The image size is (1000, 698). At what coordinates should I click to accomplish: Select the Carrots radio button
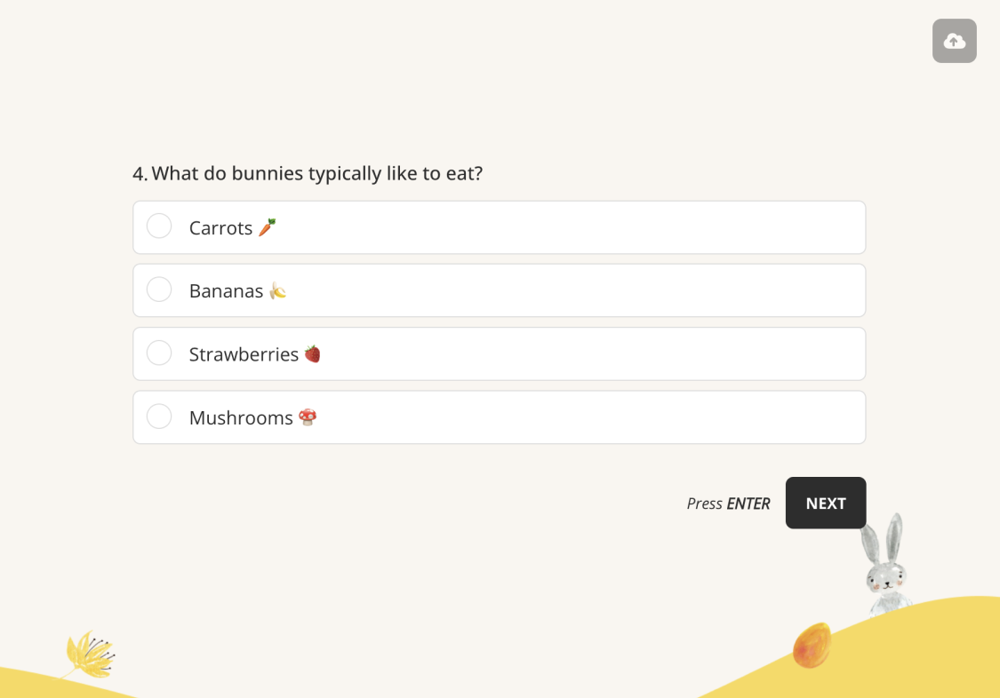(159, 226)
